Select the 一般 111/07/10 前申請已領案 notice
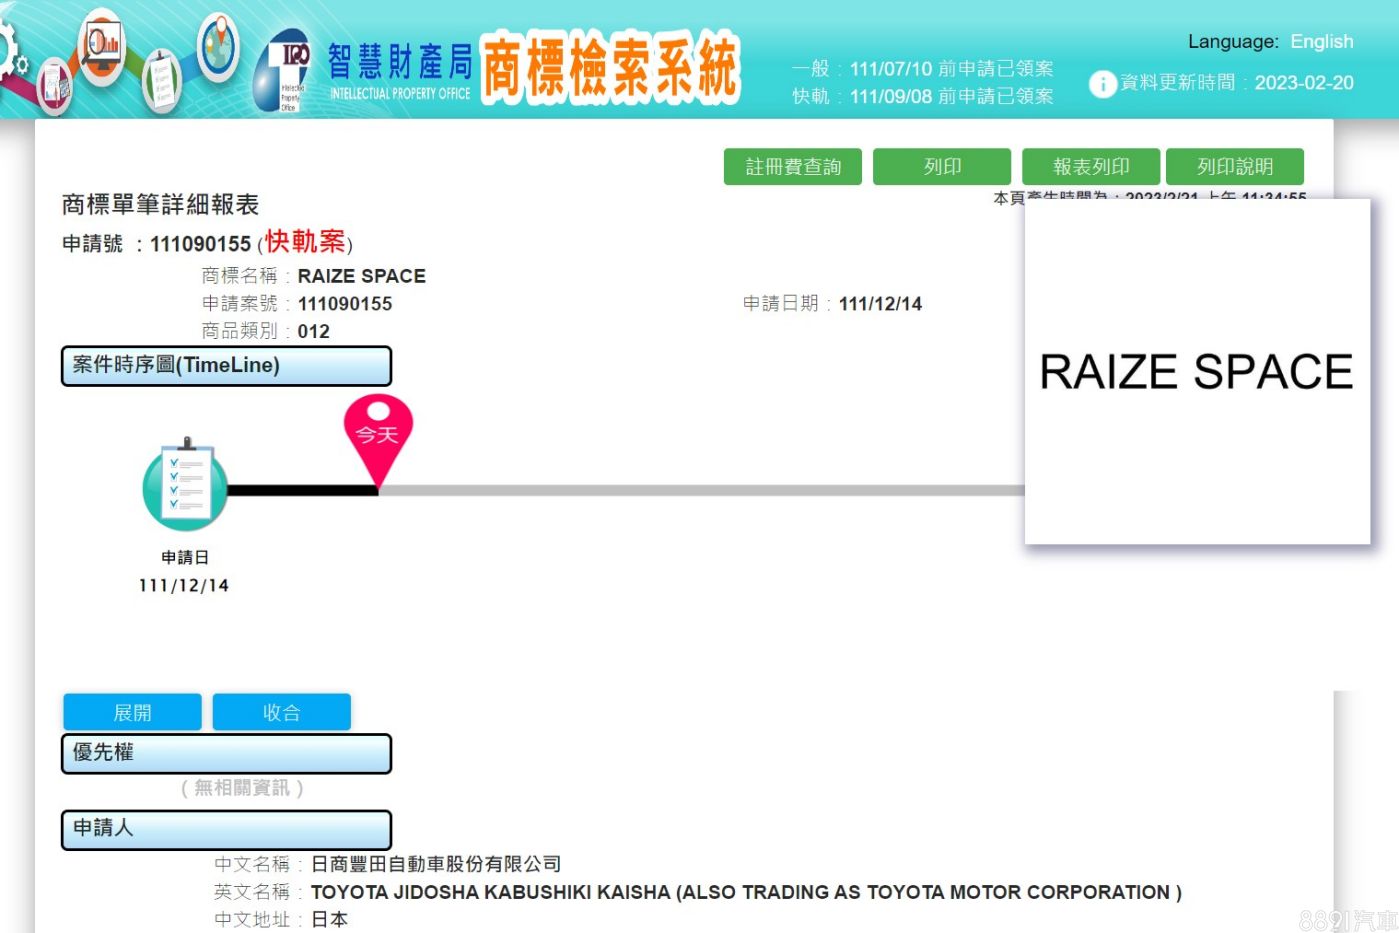Screen dimensions: 1399x933 pos(923,69)
